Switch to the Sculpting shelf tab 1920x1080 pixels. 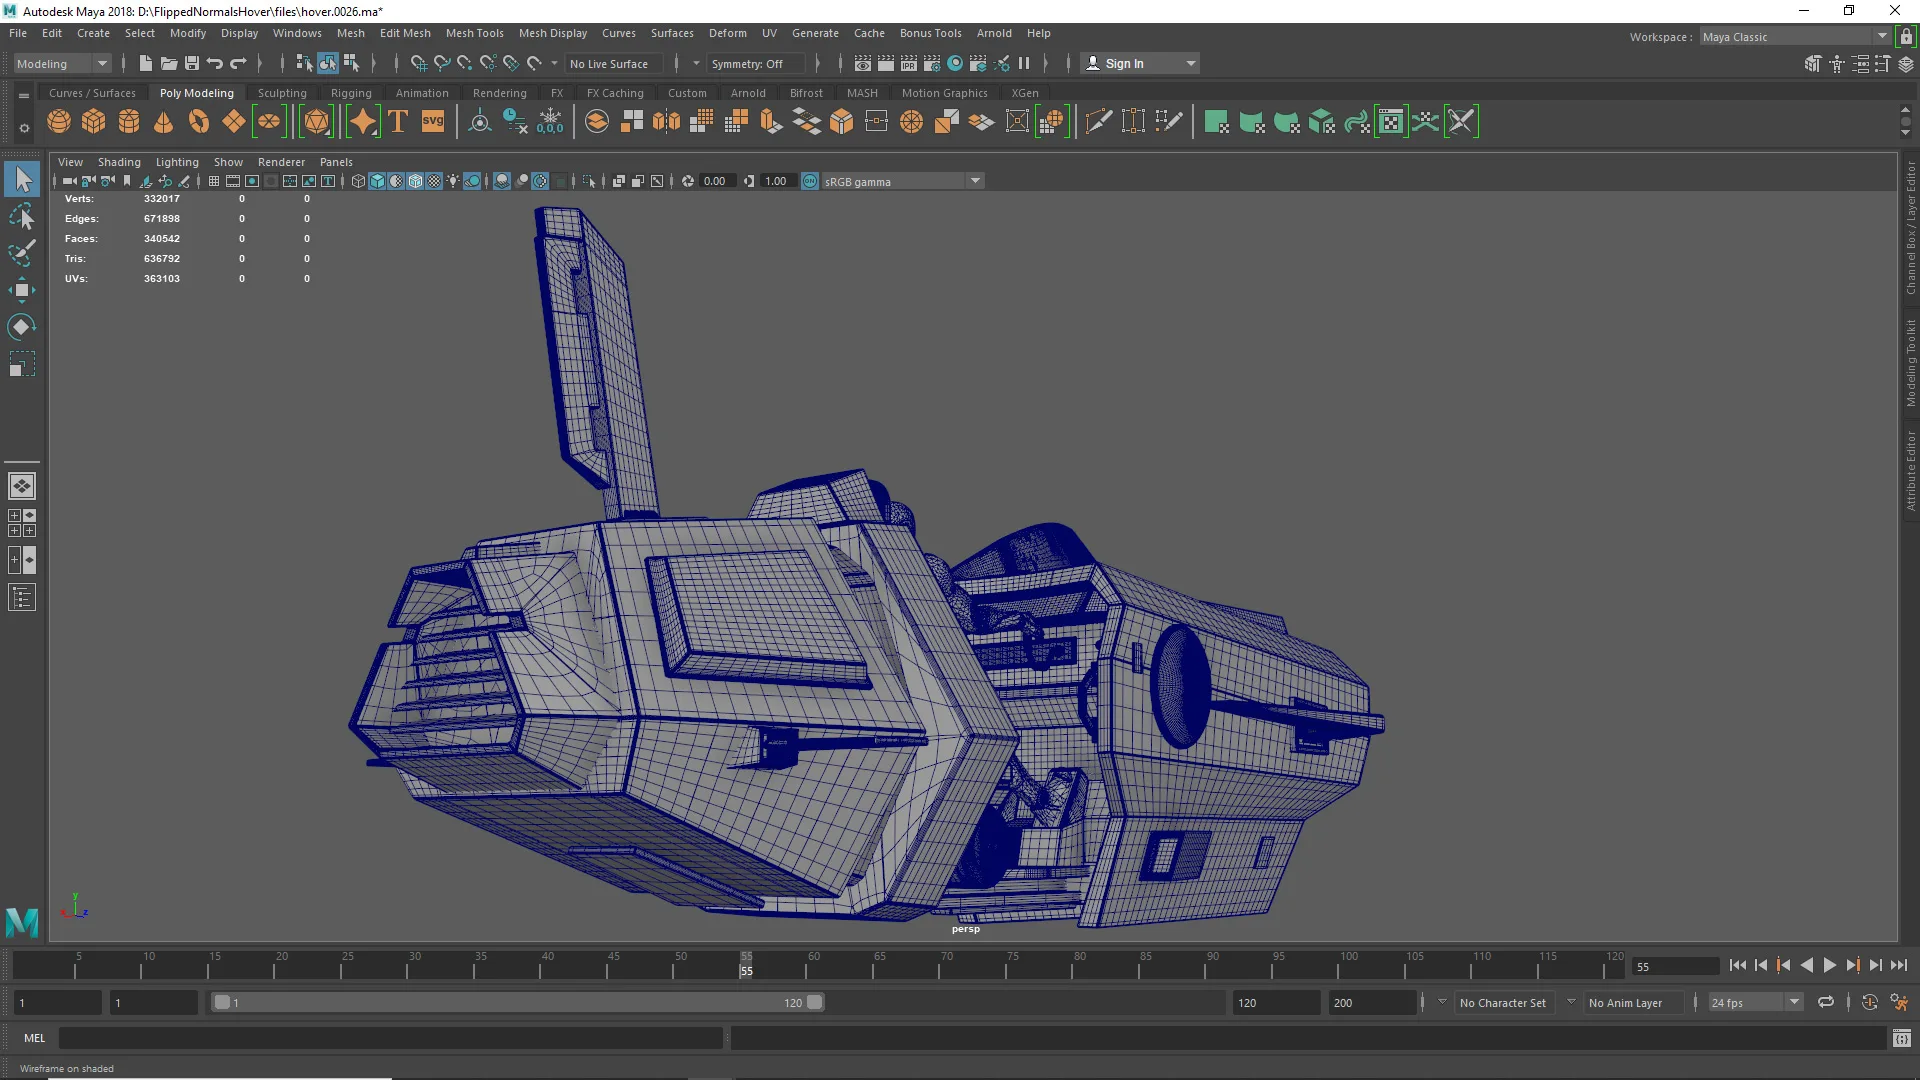[x=282, y=93]
